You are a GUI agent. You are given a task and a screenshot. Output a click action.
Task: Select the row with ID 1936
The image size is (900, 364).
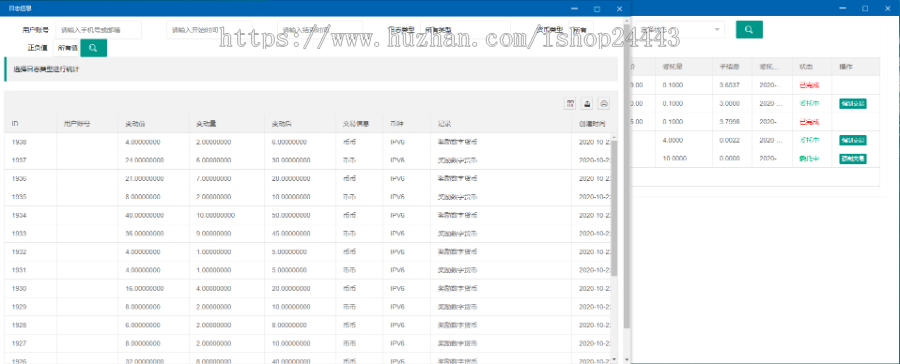[x=307, y=179]
